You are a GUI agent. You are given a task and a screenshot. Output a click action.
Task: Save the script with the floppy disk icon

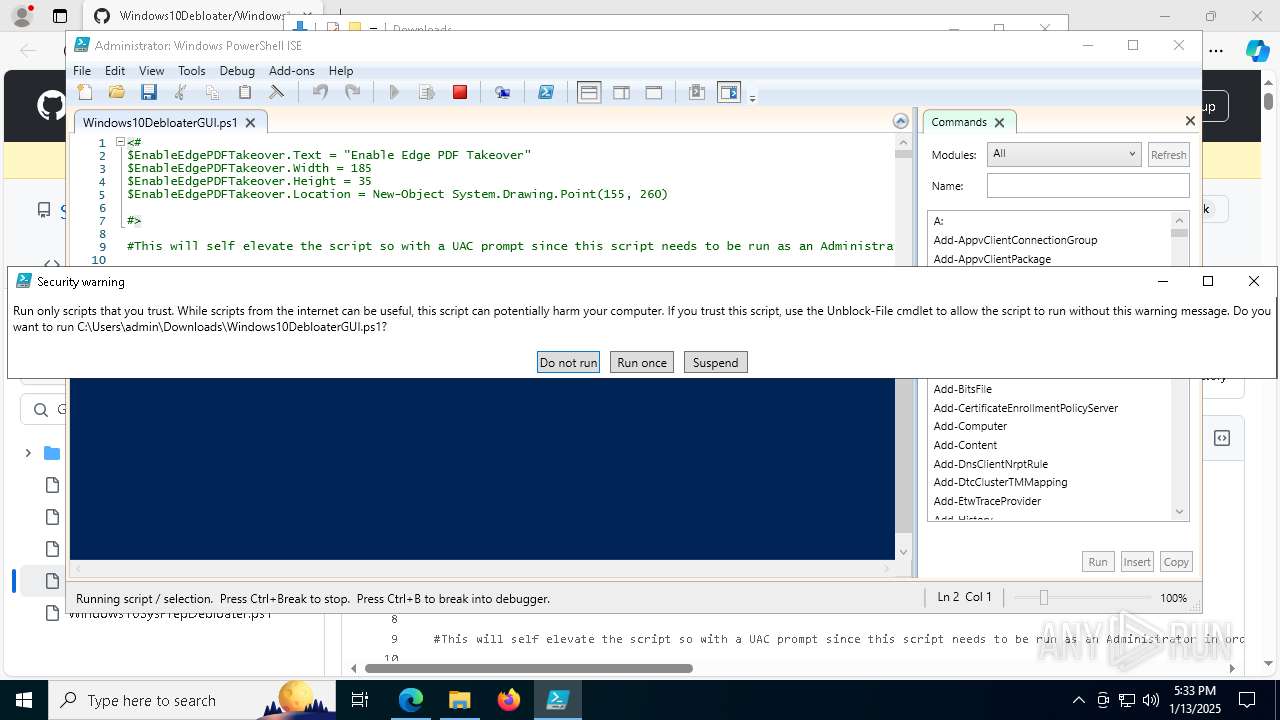[149, 92]
